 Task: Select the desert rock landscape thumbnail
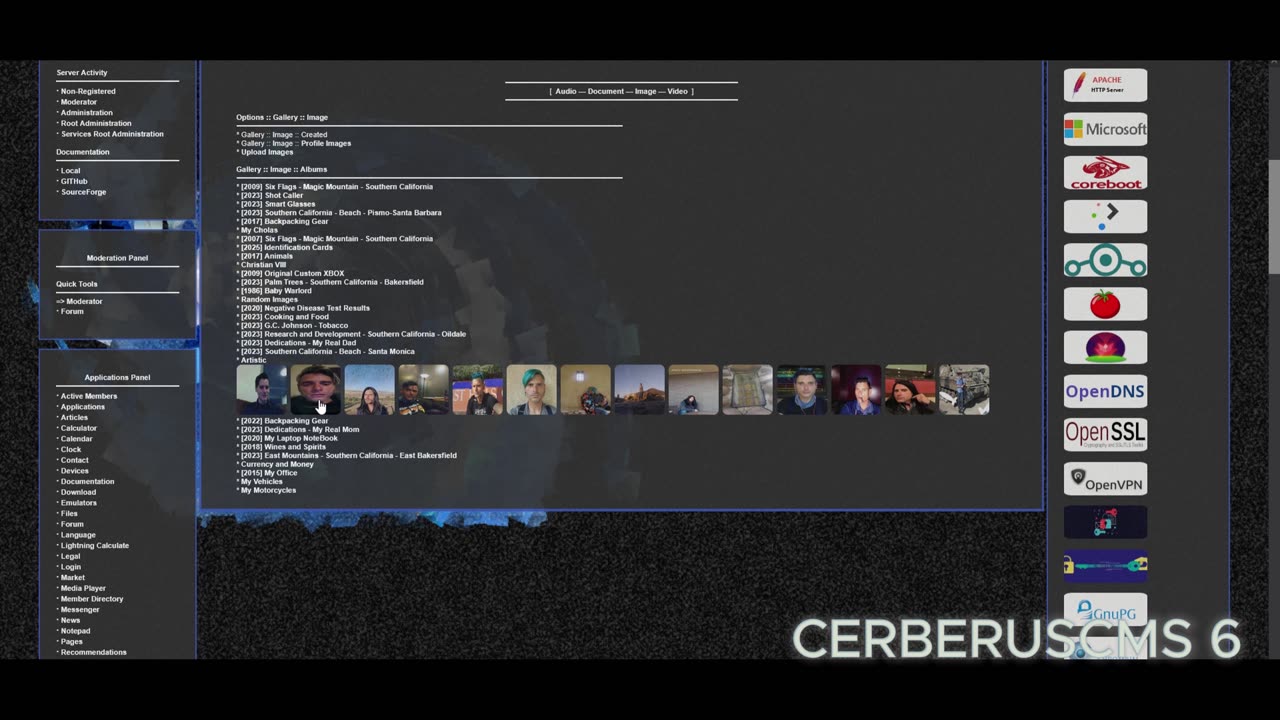(640, 390)
